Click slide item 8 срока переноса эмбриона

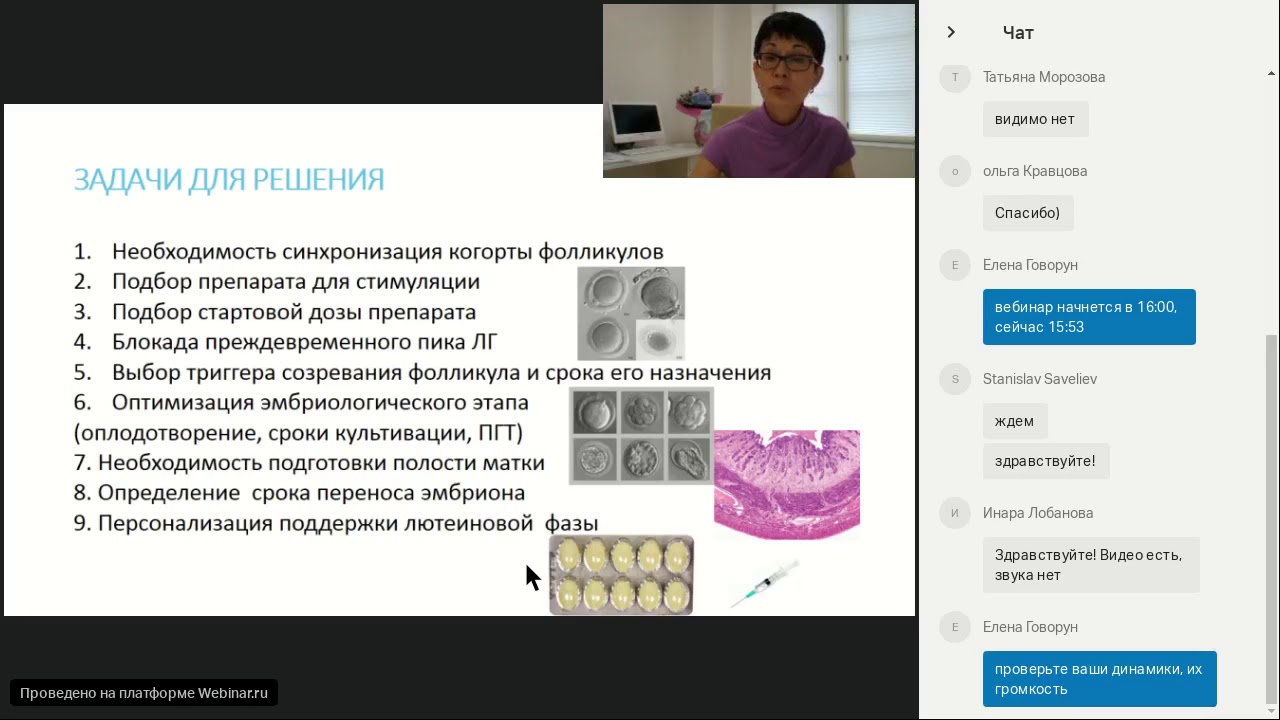299,493
